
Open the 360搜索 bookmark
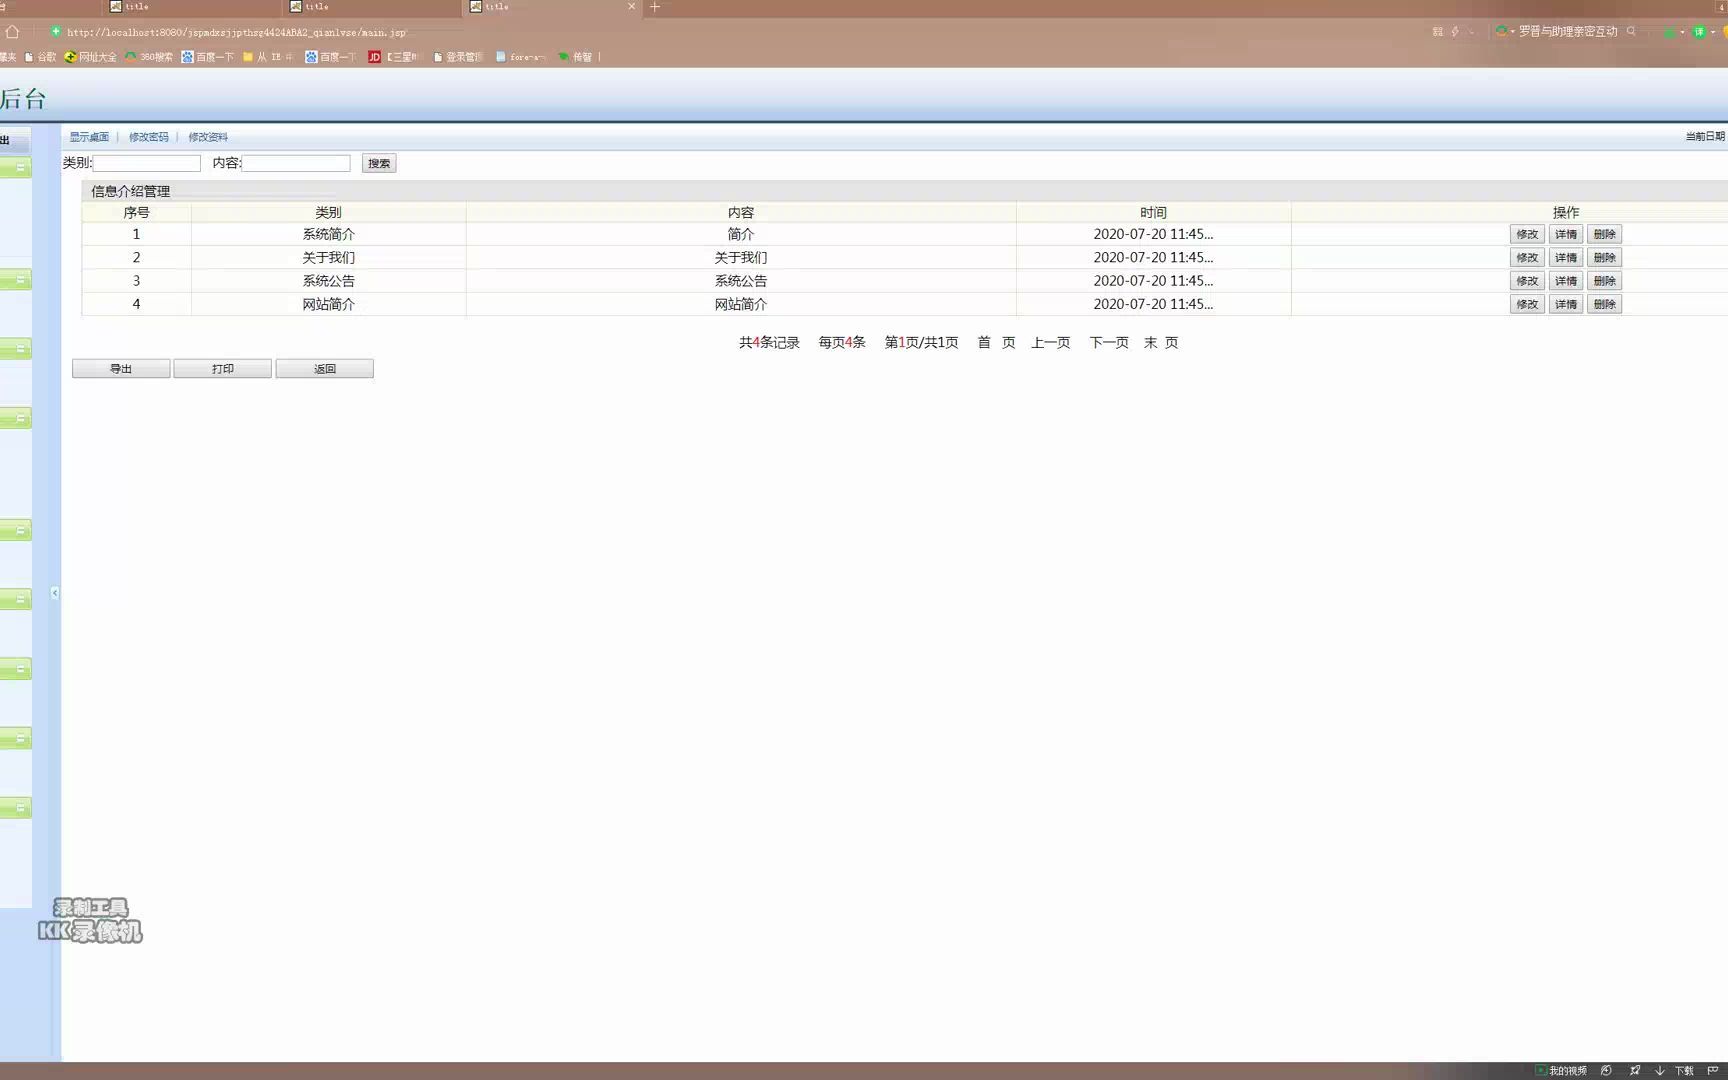tap(149, 57)
